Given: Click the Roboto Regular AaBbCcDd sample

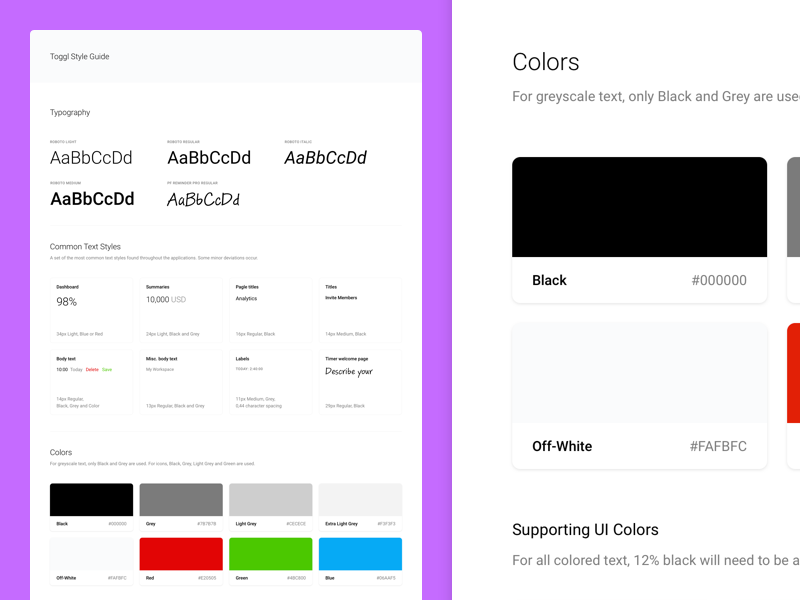Looking at the screenshot, I should coord(209,158).
